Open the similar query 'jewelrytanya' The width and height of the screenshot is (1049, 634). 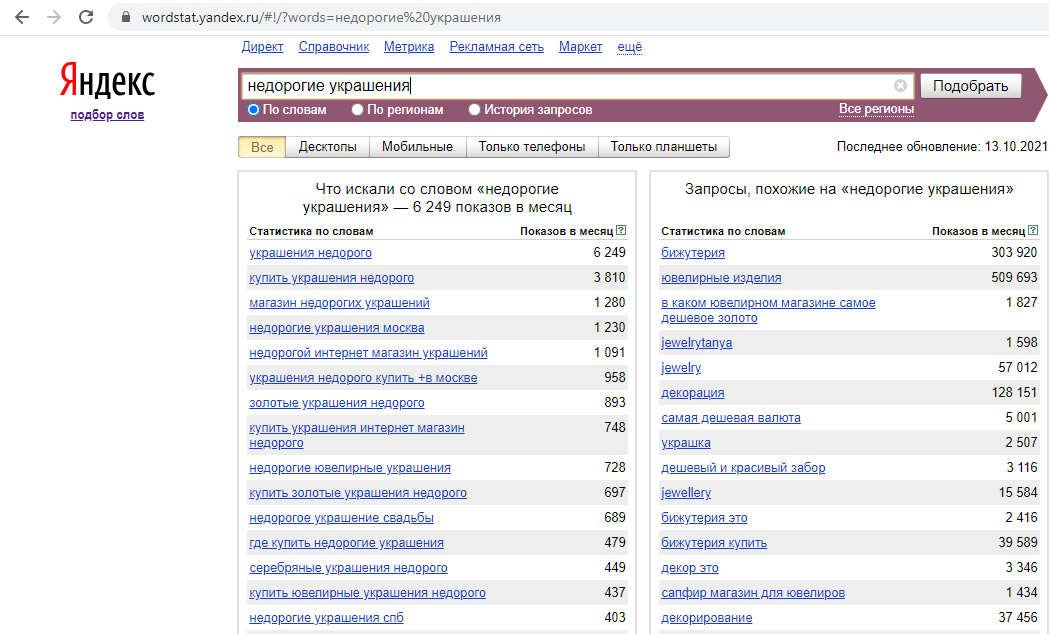click(x=696, y=342)
